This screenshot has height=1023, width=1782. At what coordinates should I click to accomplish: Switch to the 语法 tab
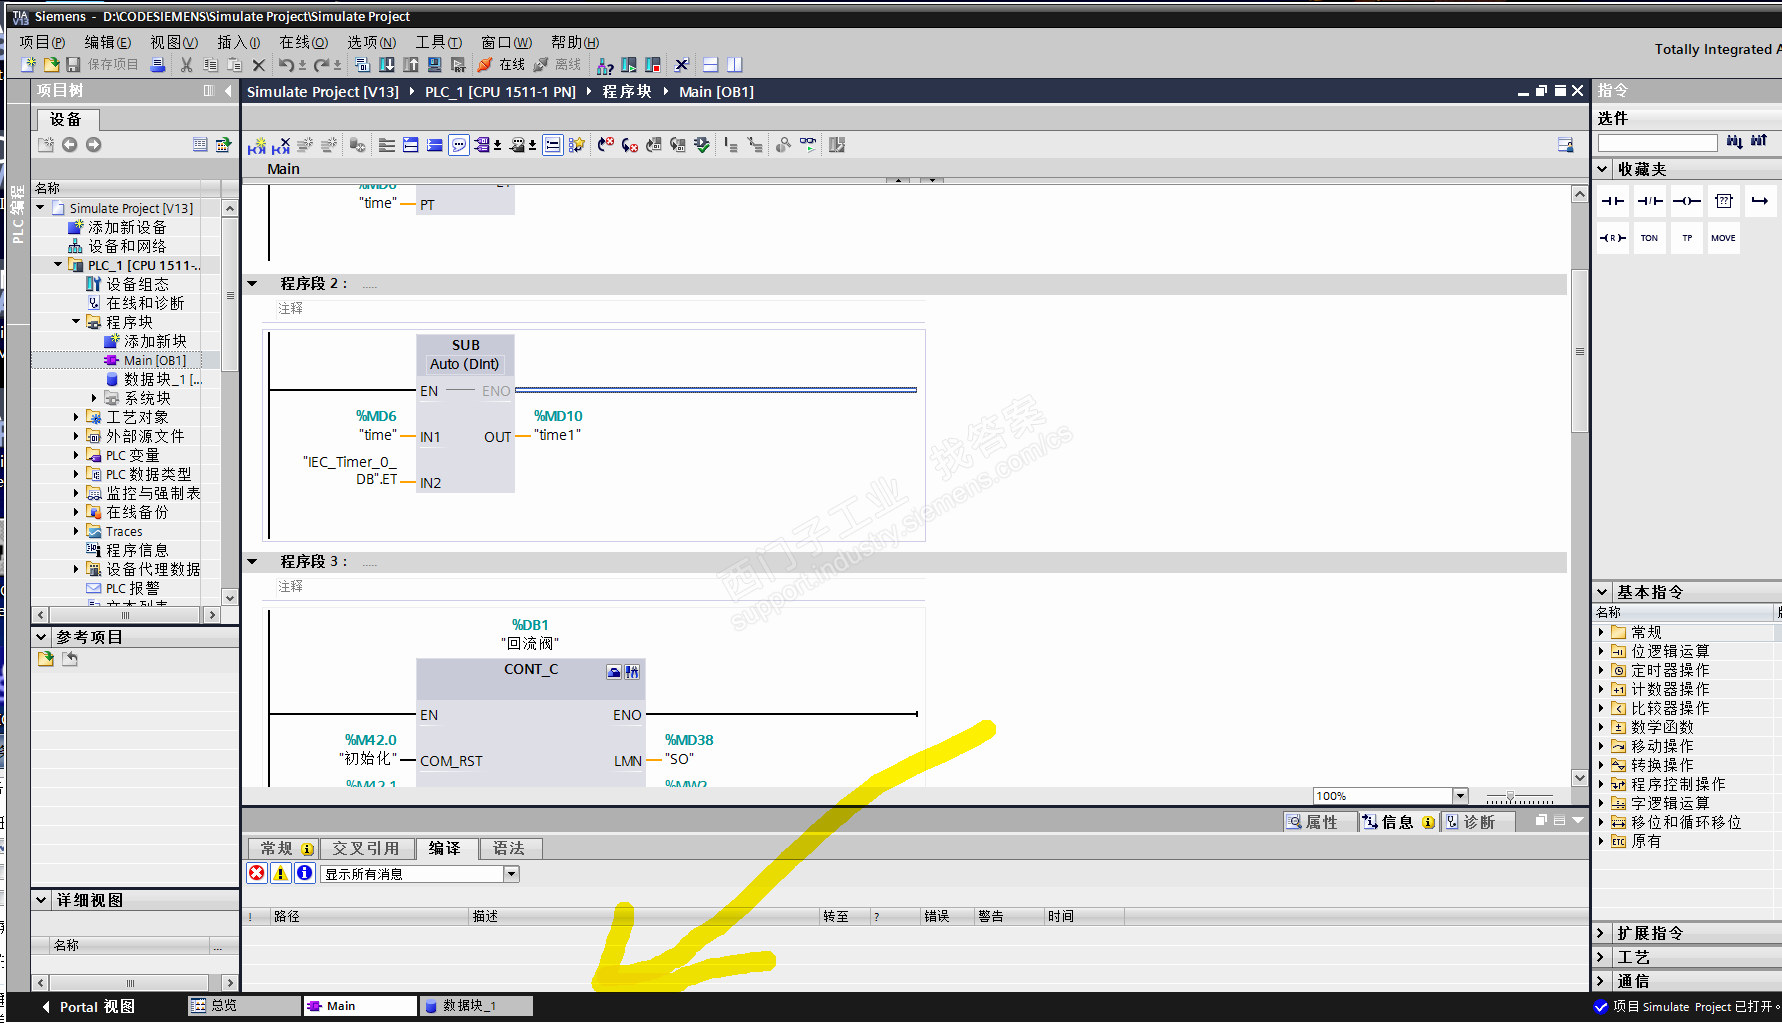(x=509, y=849)
